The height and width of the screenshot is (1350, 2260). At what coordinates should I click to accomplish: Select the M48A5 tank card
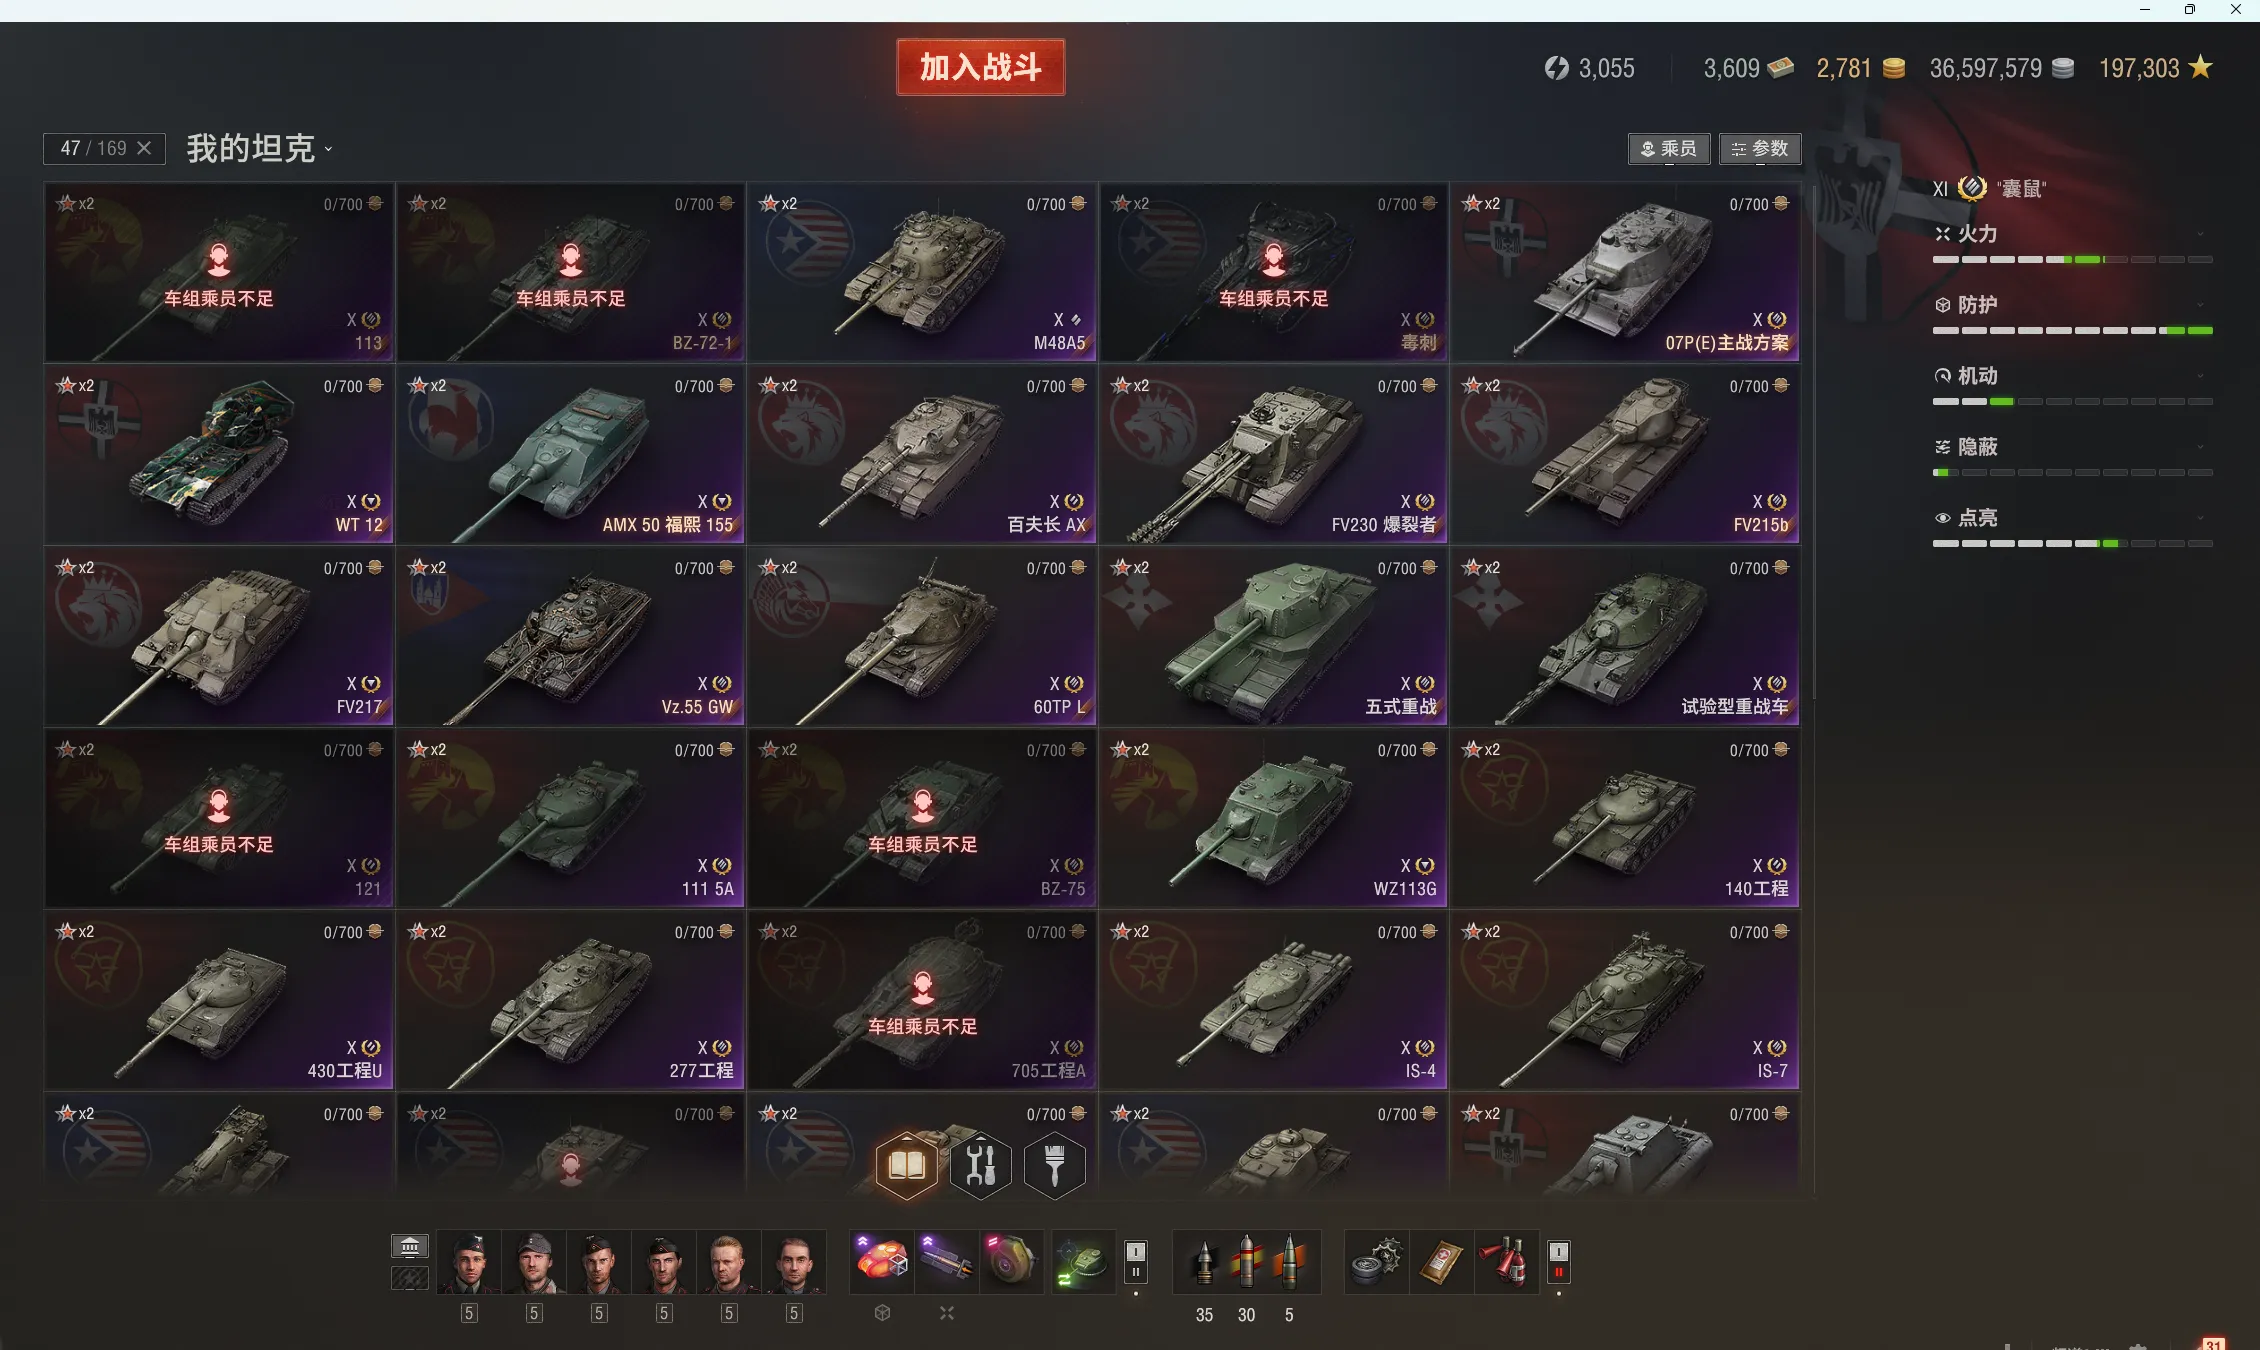[x=922, y=272]
